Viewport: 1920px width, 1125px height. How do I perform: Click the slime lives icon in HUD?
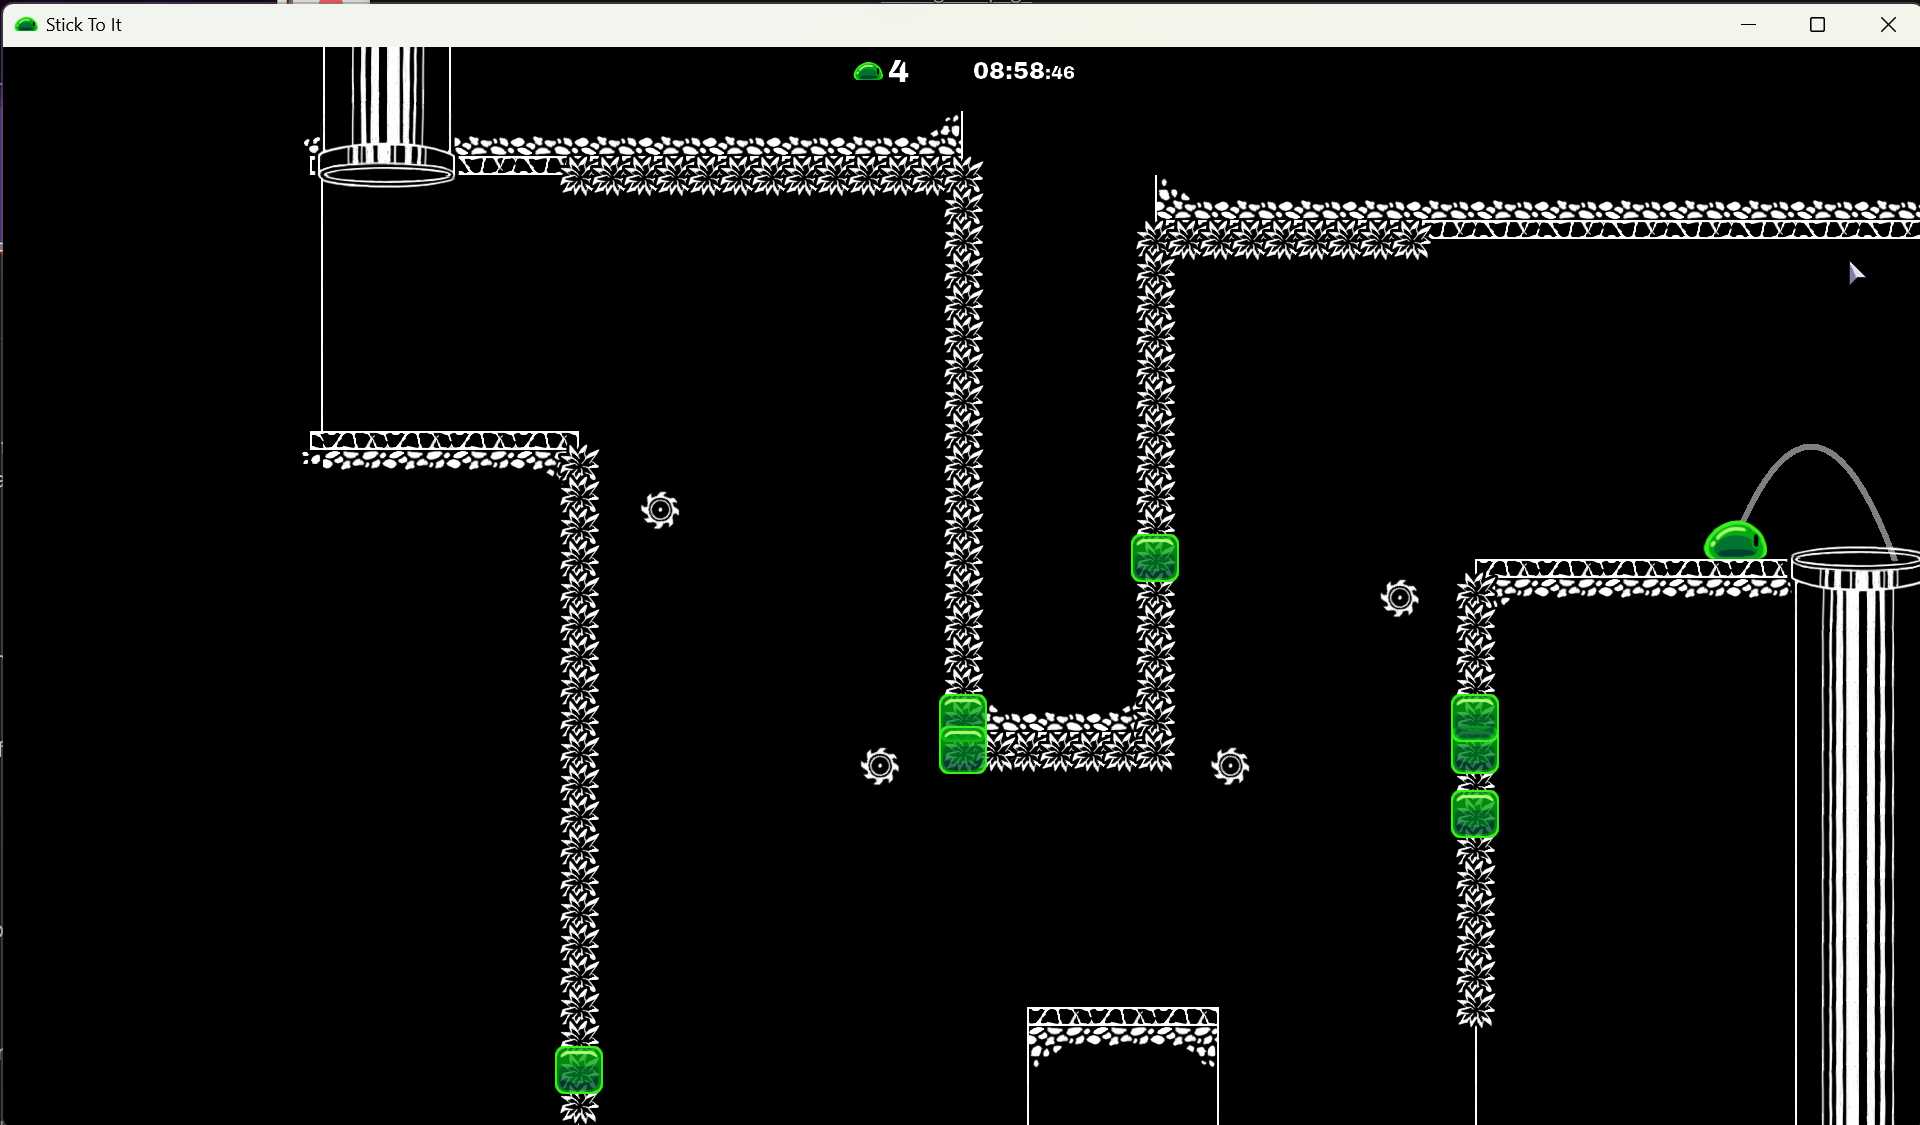867,71
